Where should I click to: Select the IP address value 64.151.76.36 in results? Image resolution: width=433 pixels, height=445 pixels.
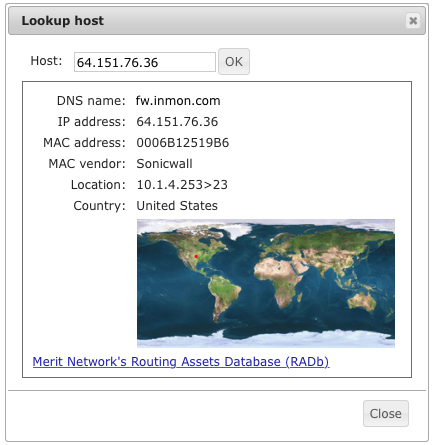click(x=177, y=122)
